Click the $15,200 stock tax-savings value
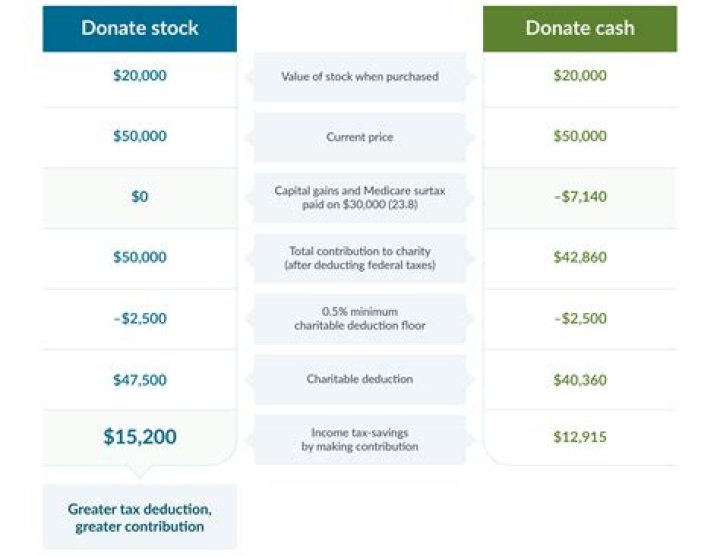This screenshot has width=720, height=556. pos(139,437)
